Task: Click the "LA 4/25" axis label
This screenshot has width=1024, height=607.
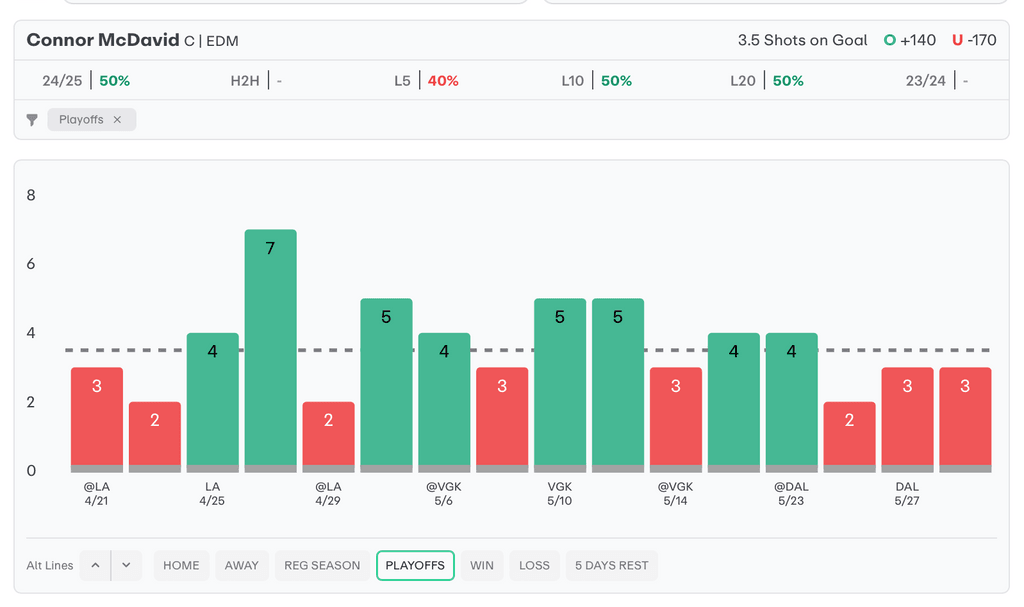Action: pyautogui.click(x=212, y=494)
